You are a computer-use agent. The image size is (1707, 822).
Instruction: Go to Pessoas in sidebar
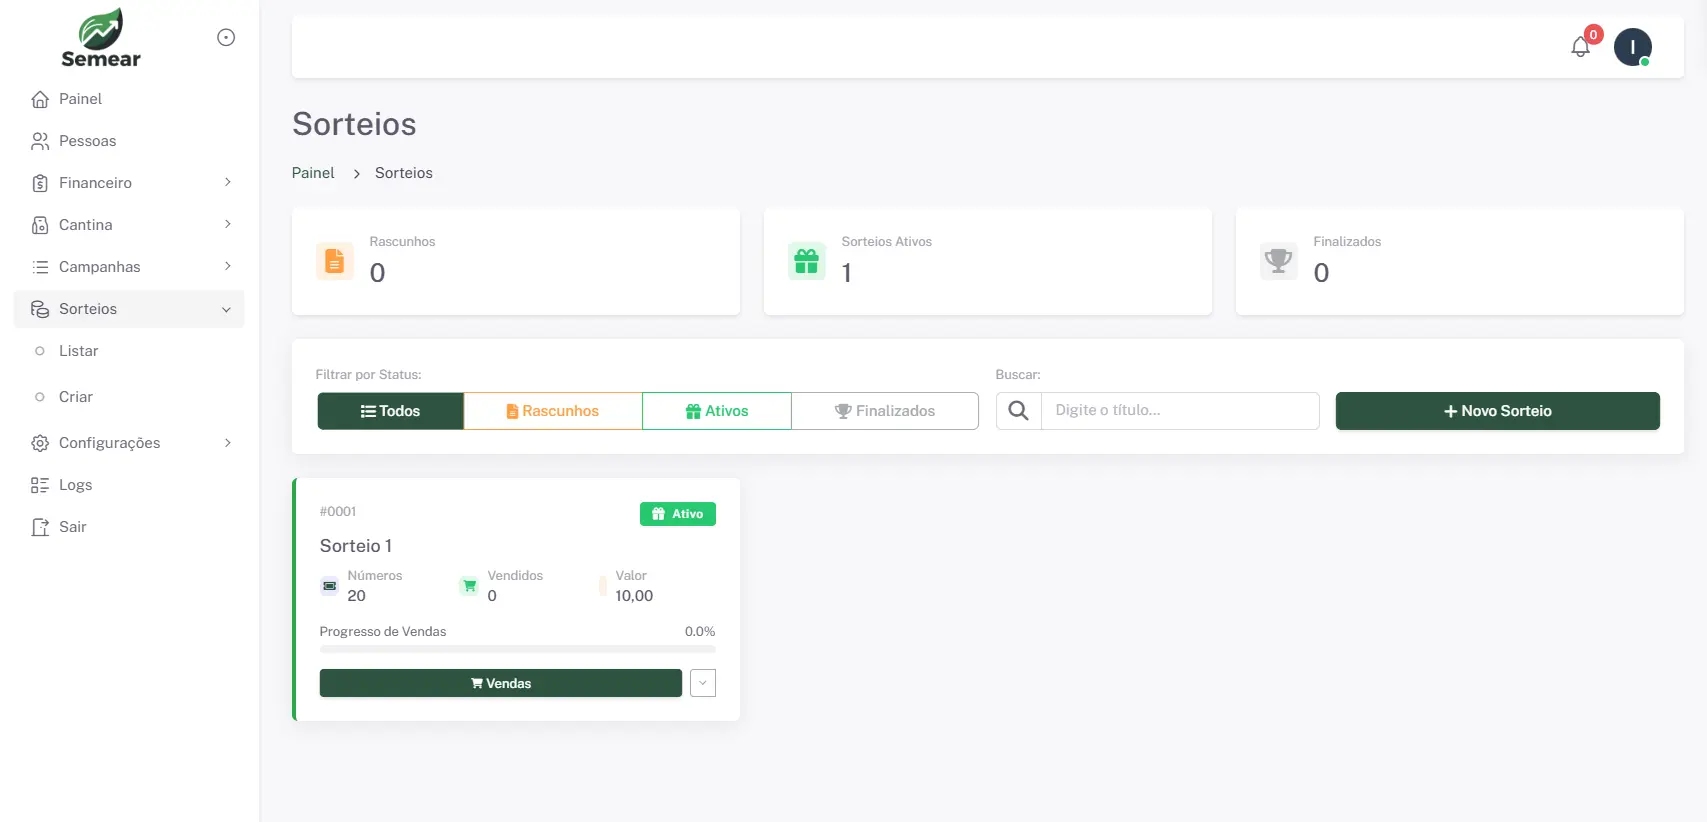tap(87, 141)
